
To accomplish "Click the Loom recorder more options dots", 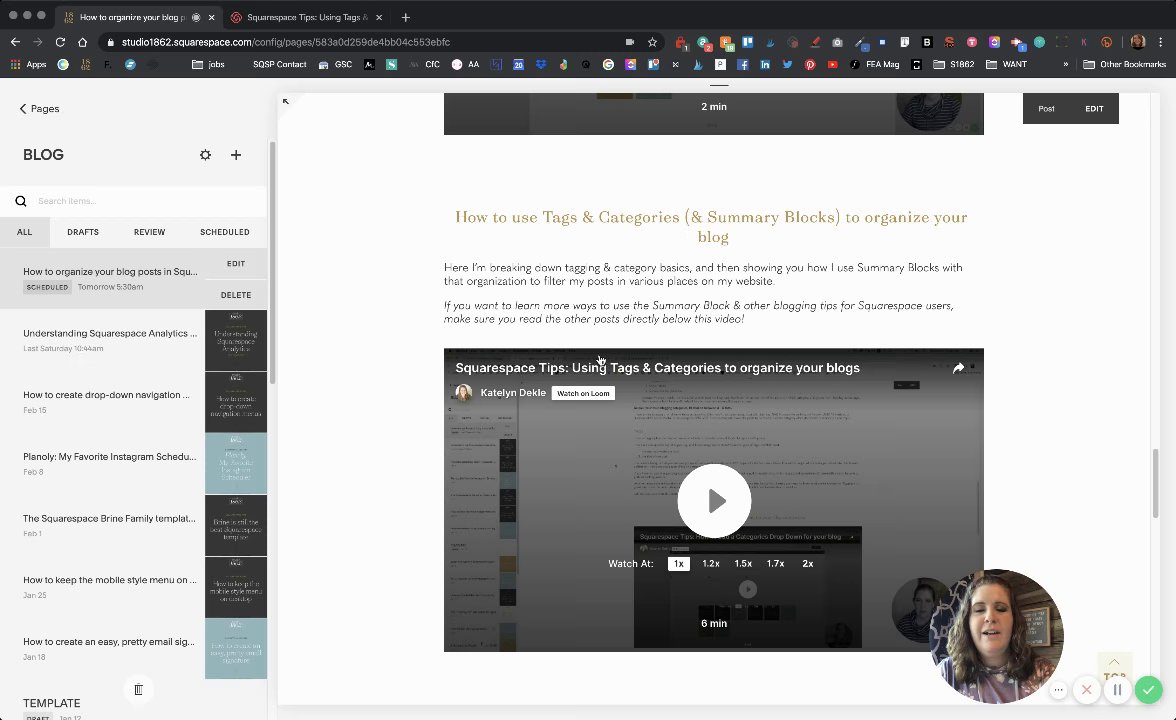I will tap(1058, 689).
